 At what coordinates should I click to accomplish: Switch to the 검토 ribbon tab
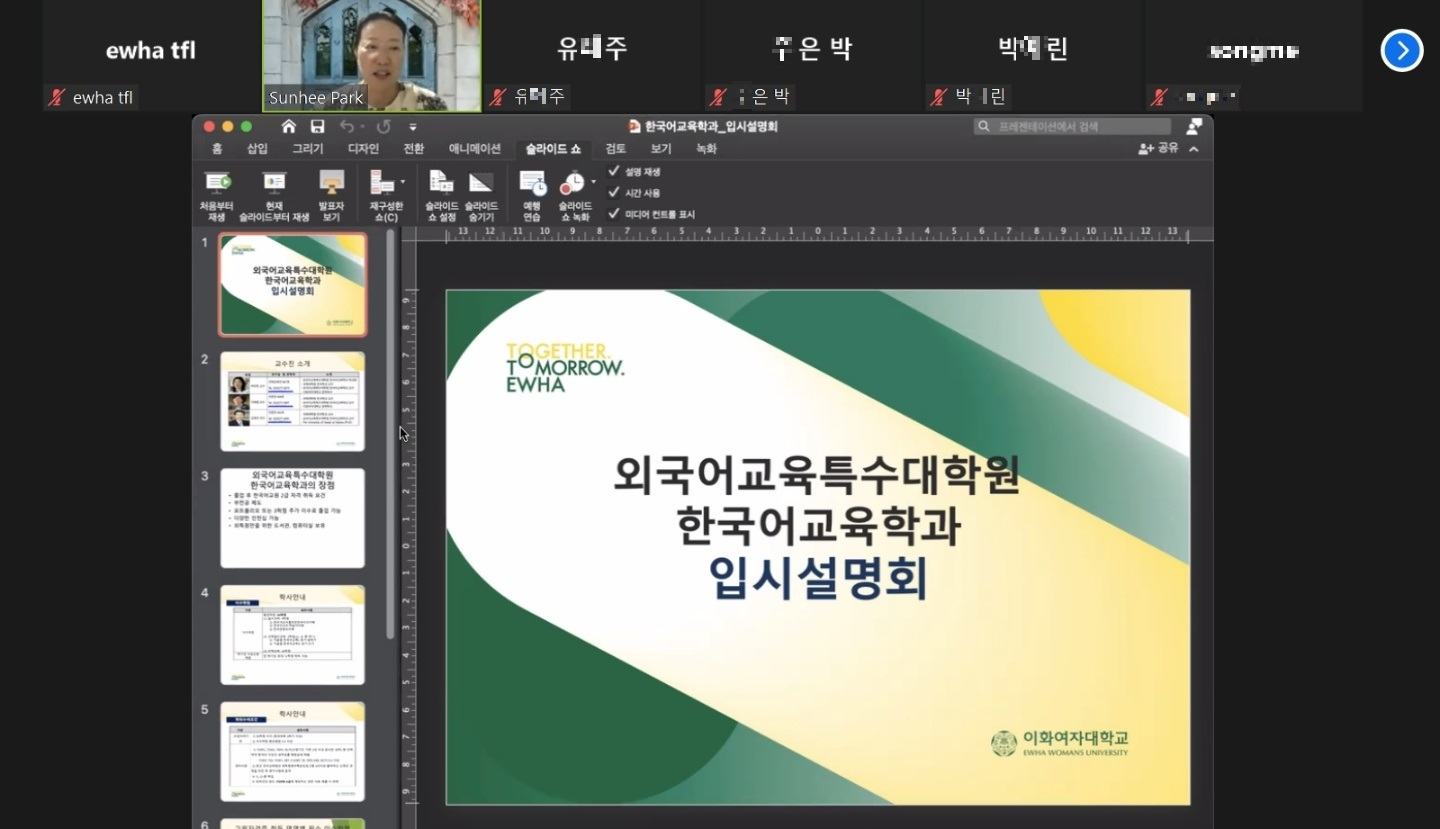tap(616, 148)
